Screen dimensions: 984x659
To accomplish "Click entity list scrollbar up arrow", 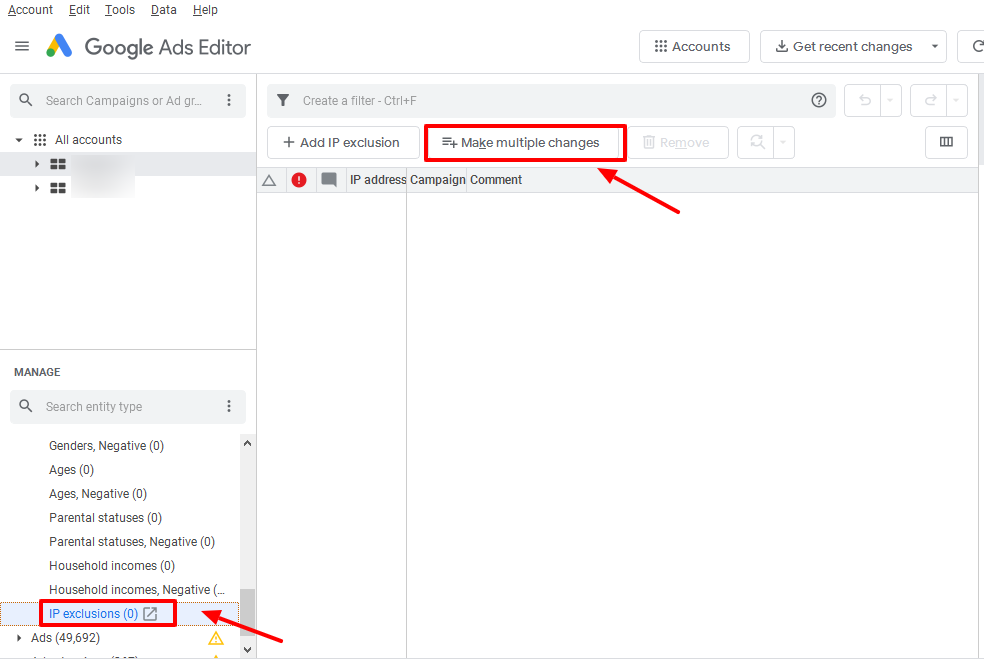I will pyautogui.click(x=247, y=444).
